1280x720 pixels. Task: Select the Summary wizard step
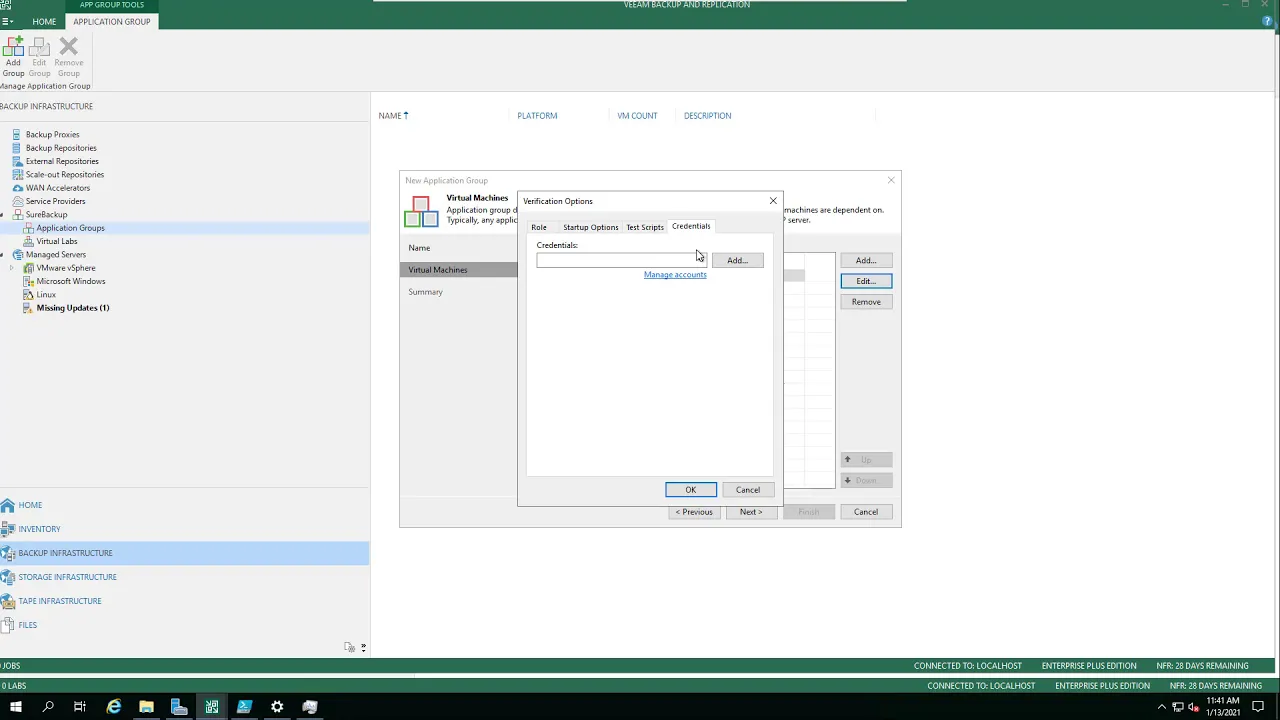coord(425,292)
